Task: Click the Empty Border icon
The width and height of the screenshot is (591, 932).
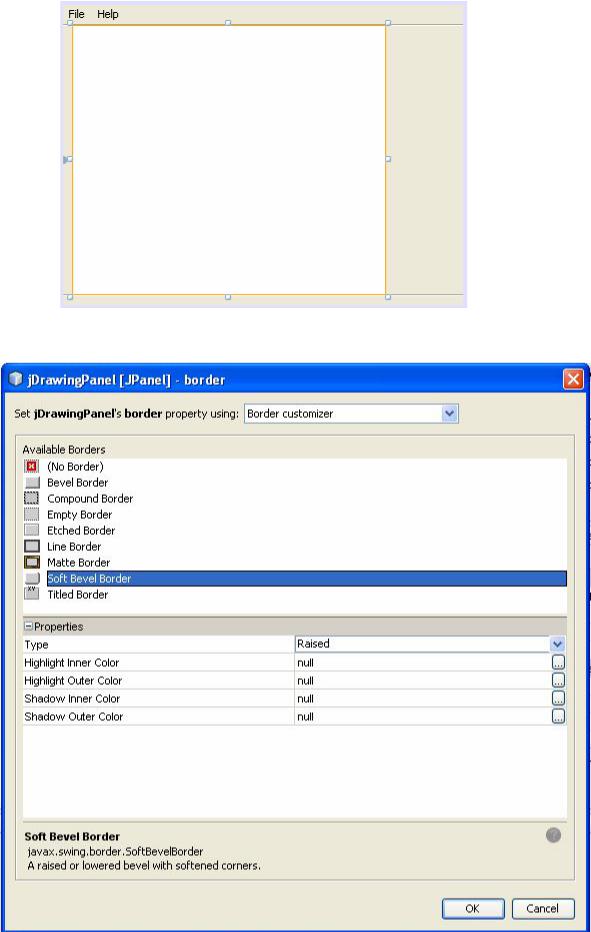Action: [x=32, y=514]
